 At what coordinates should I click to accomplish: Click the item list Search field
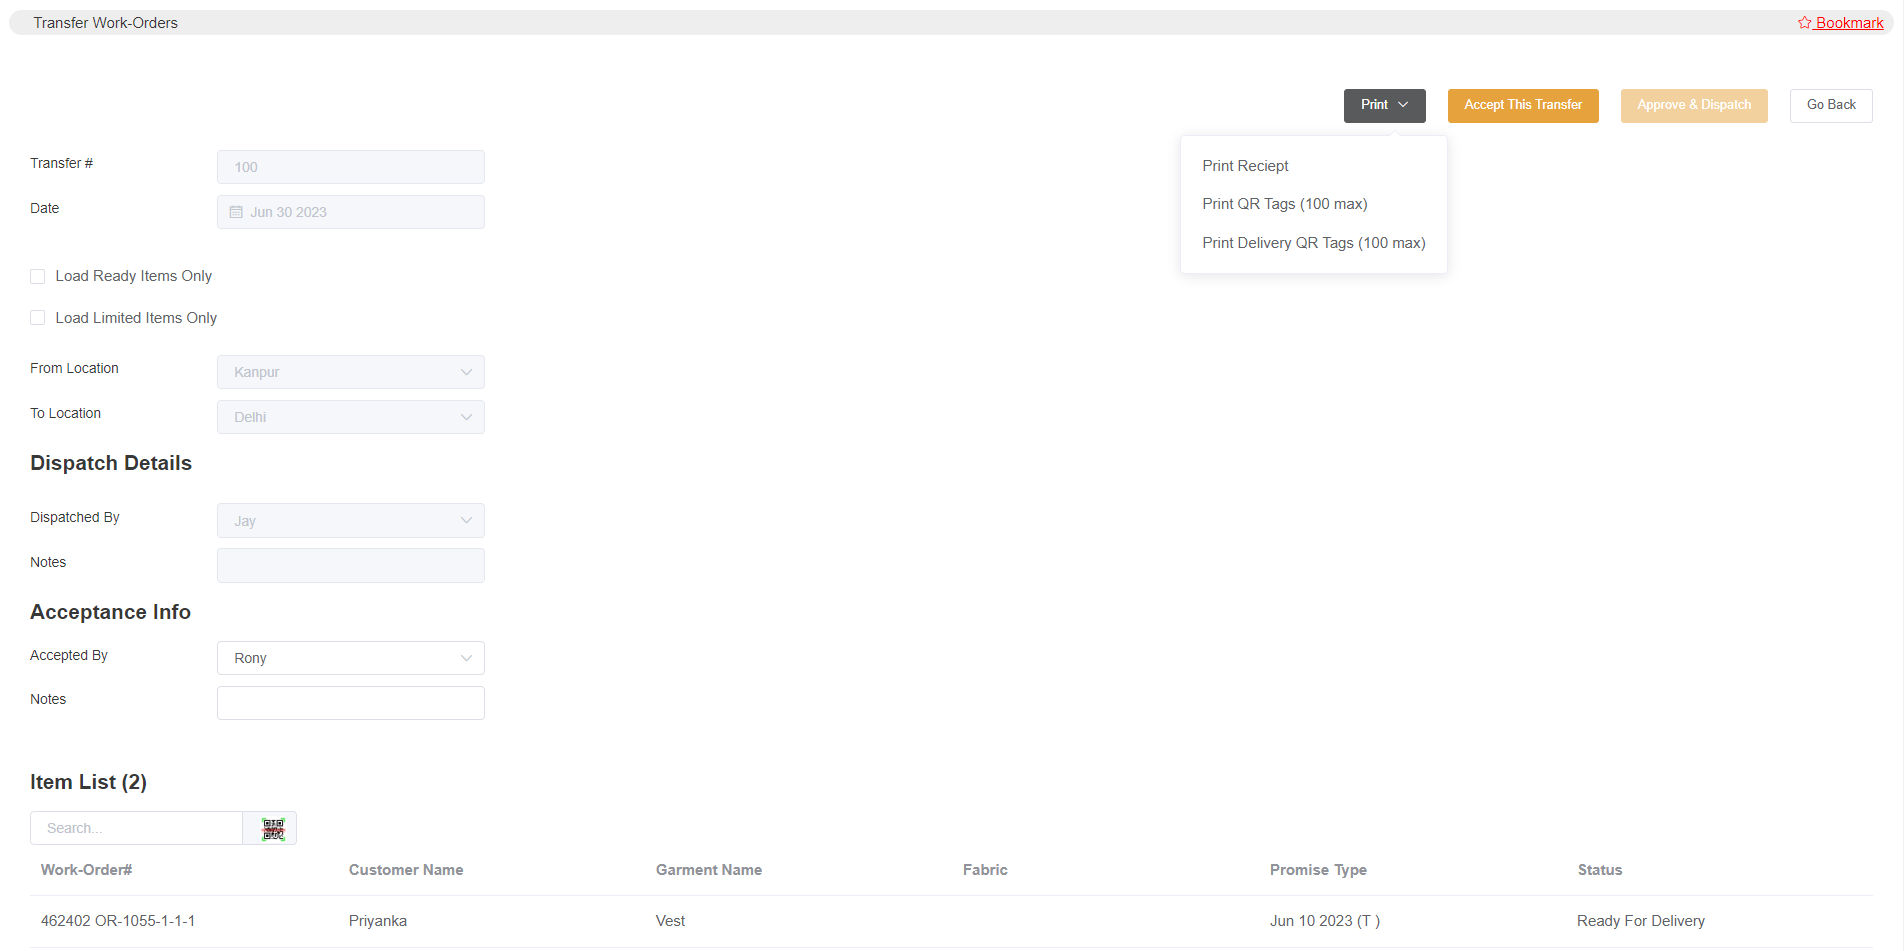tap(137, 828)
